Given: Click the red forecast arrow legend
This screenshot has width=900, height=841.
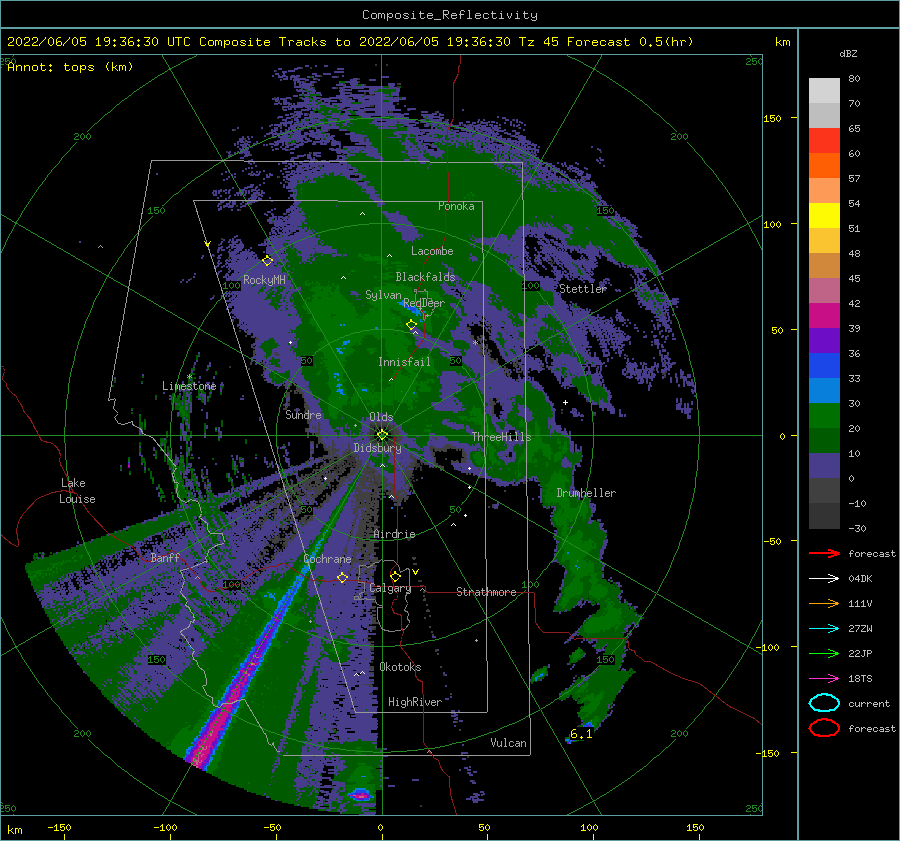Looking at the screenshot, I should point(824,553).
